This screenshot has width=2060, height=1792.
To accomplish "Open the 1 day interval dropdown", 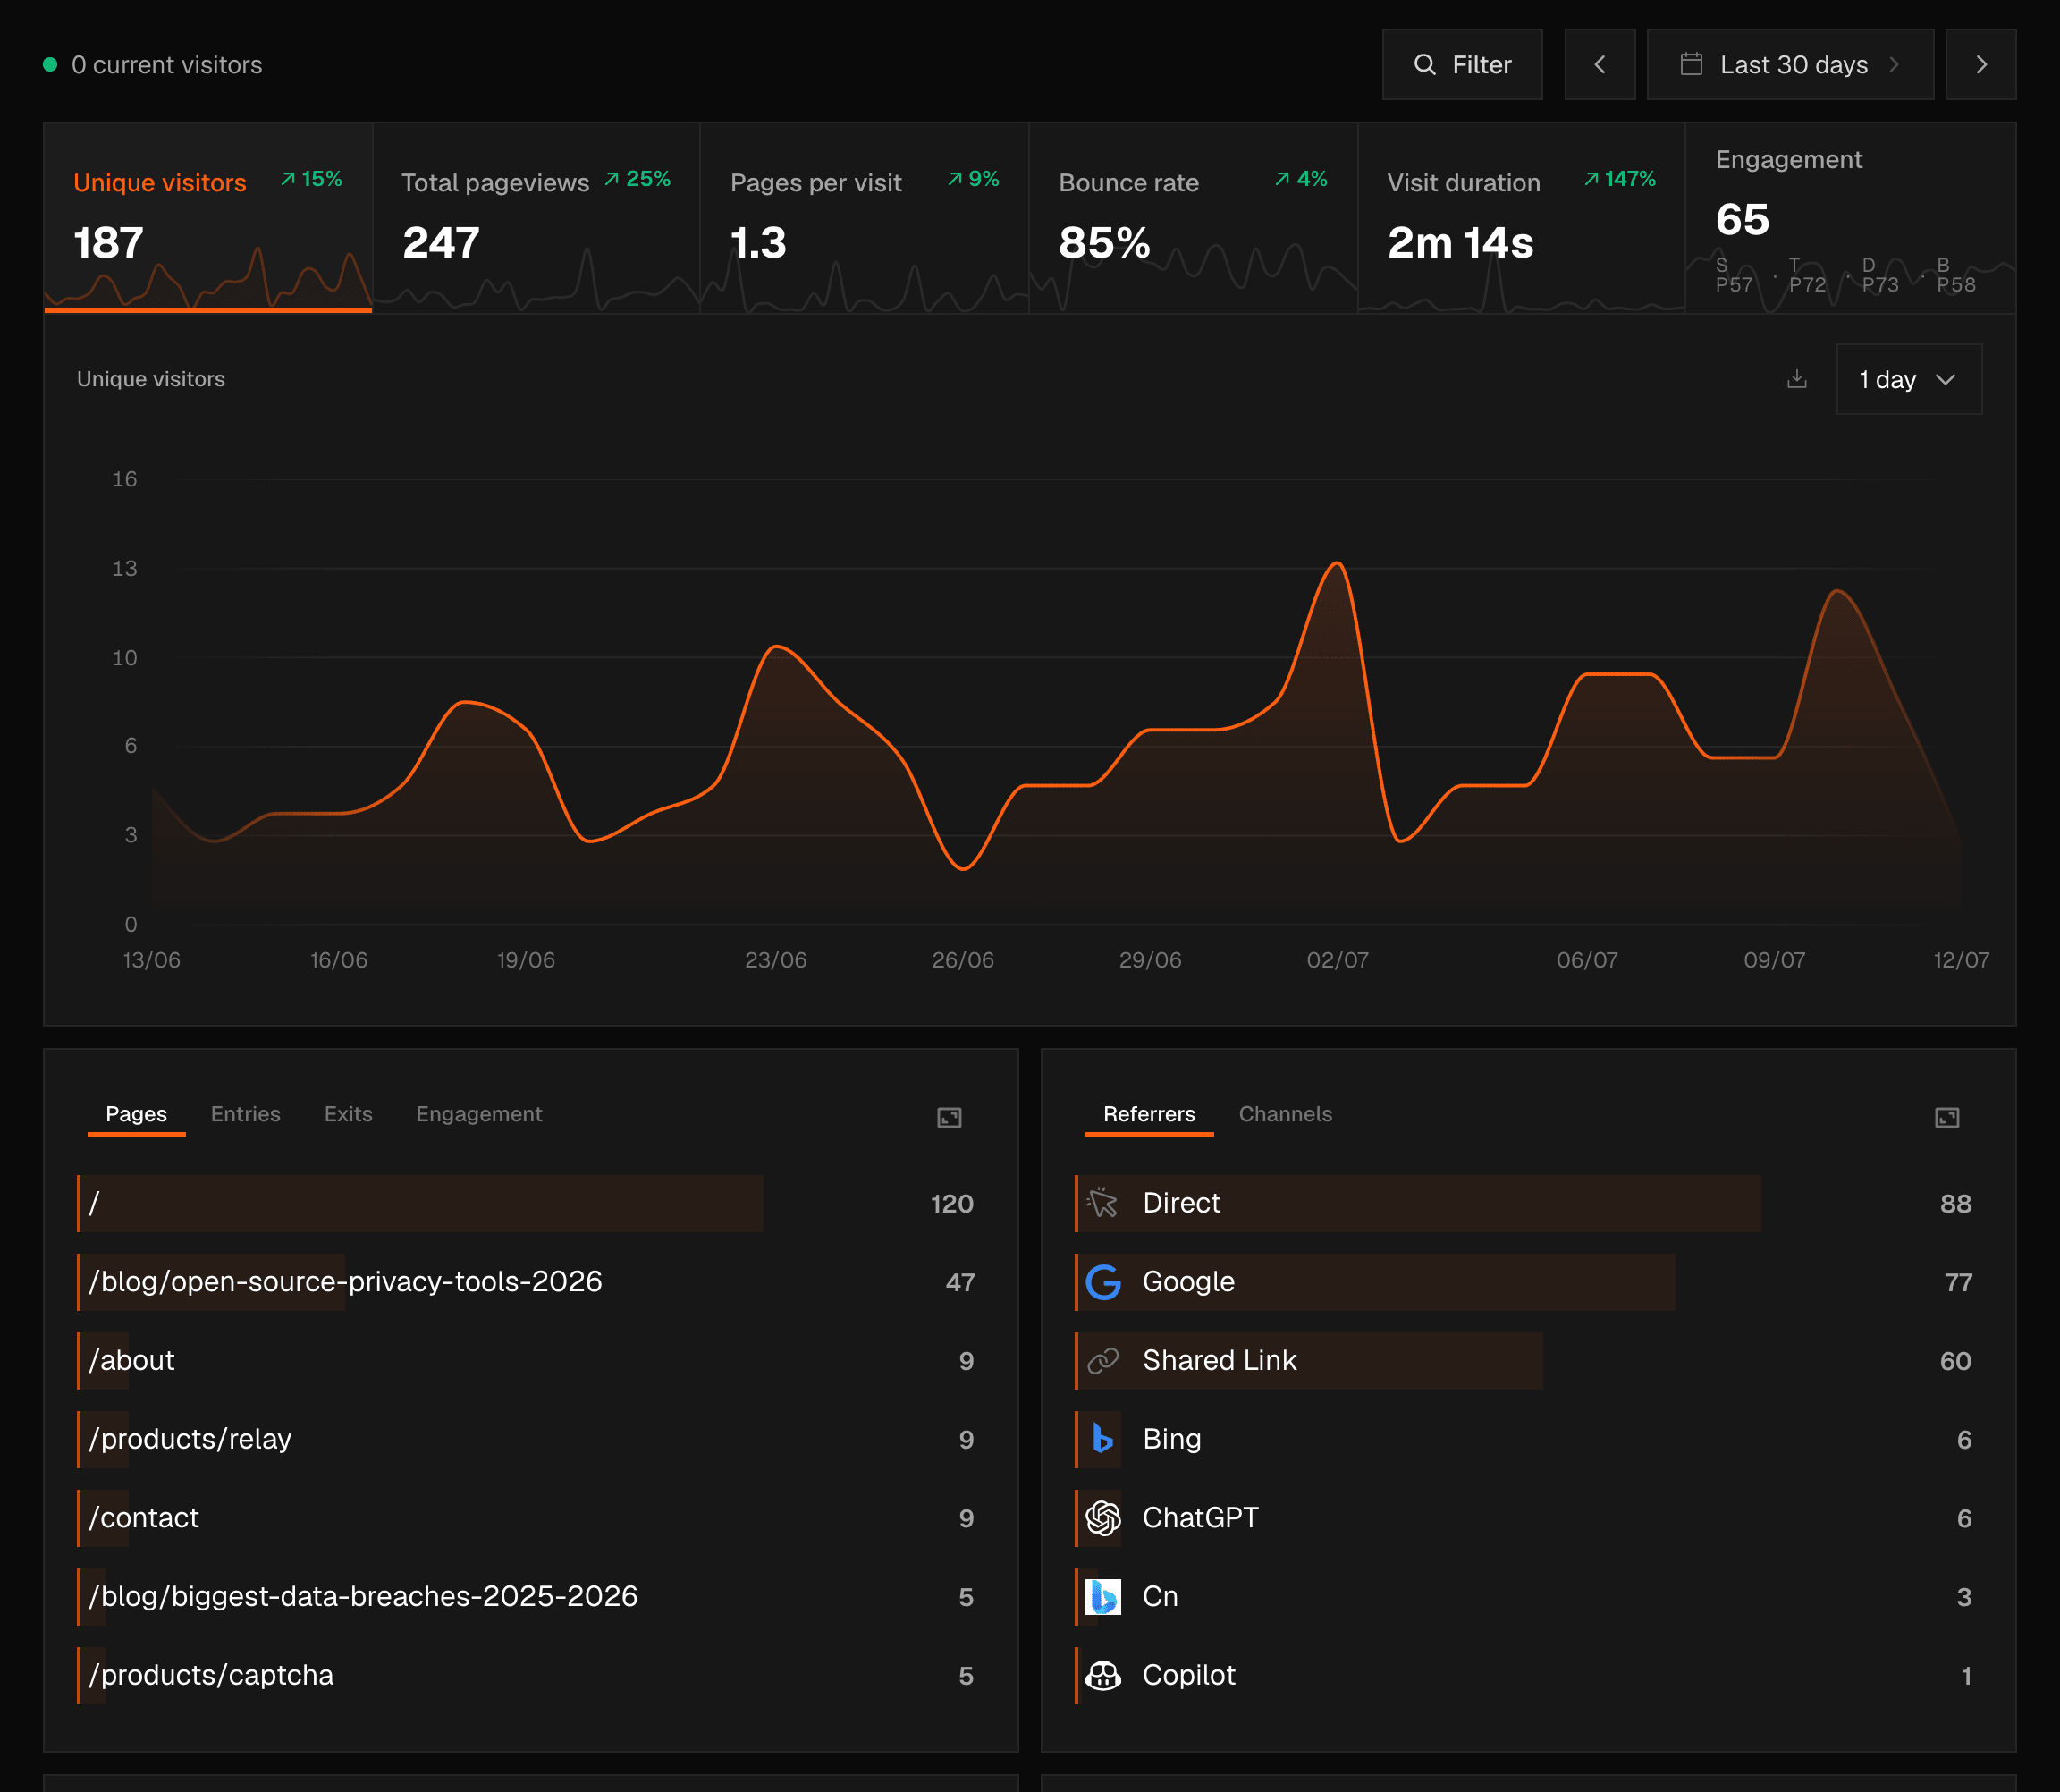I will point(1908,379).
